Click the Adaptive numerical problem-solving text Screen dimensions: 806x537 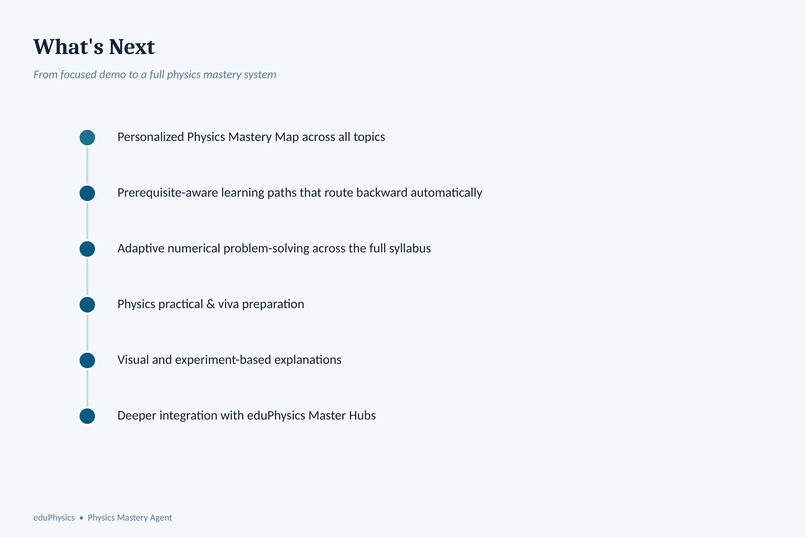tap(274, 248)
